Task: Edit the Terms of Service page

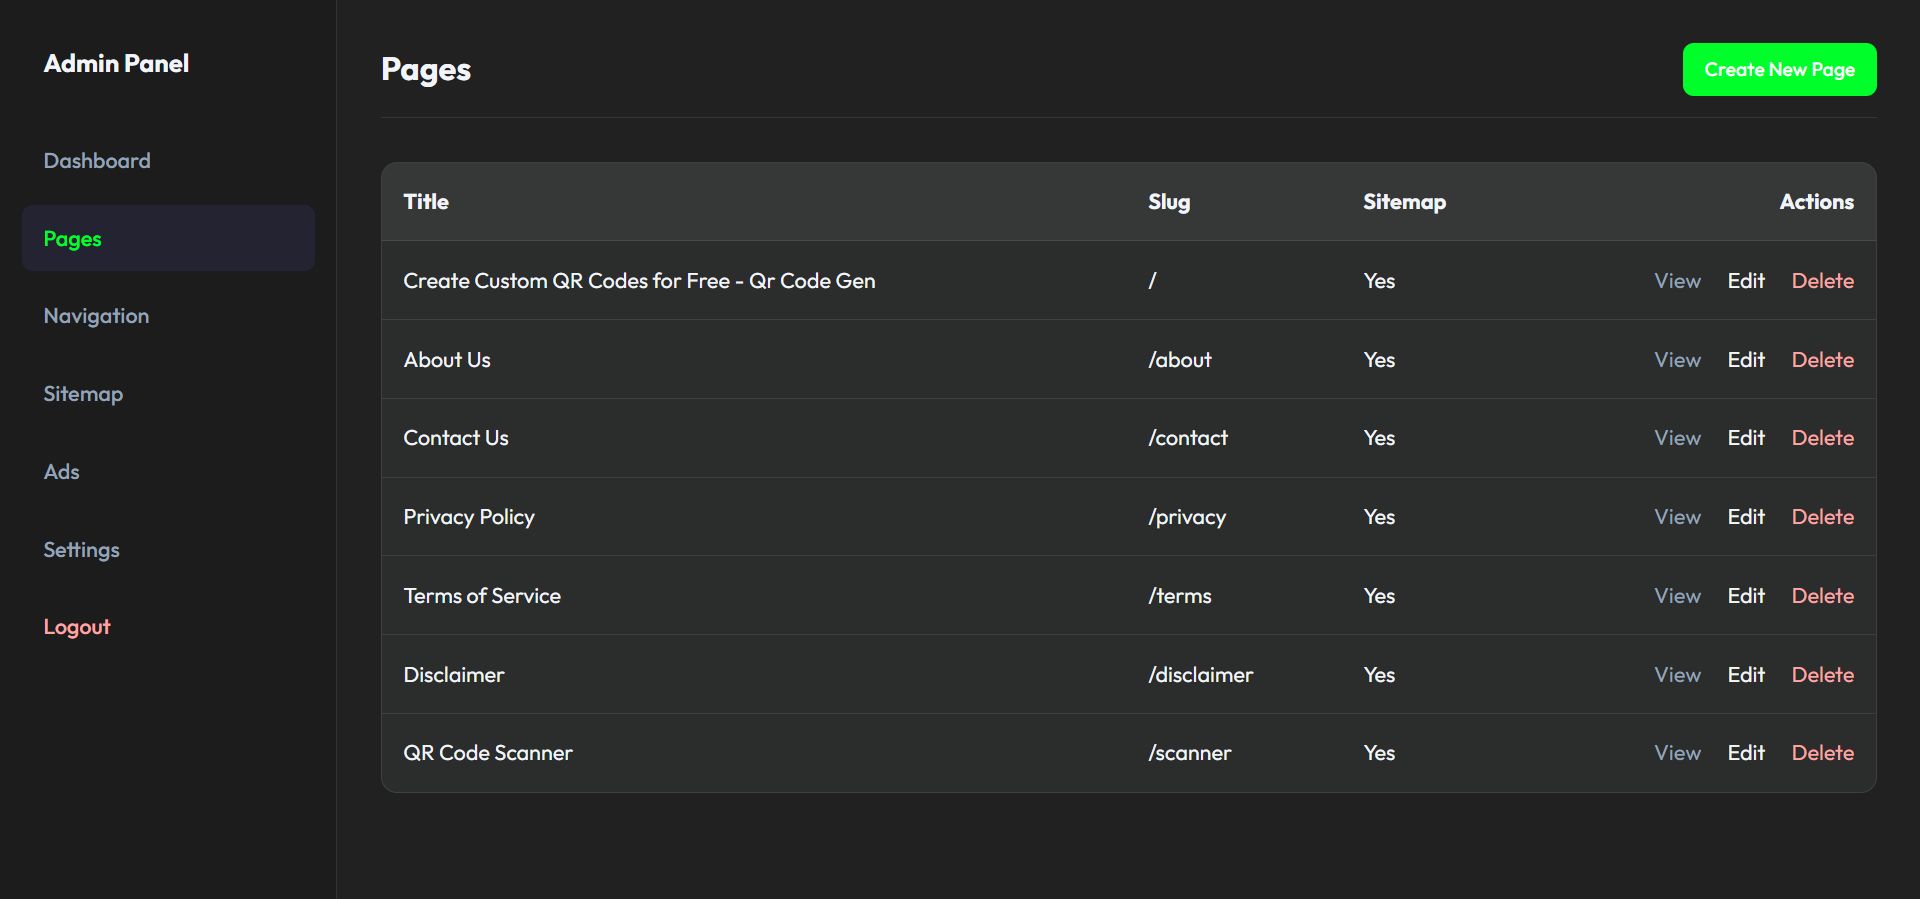Action: [1746, 596]
